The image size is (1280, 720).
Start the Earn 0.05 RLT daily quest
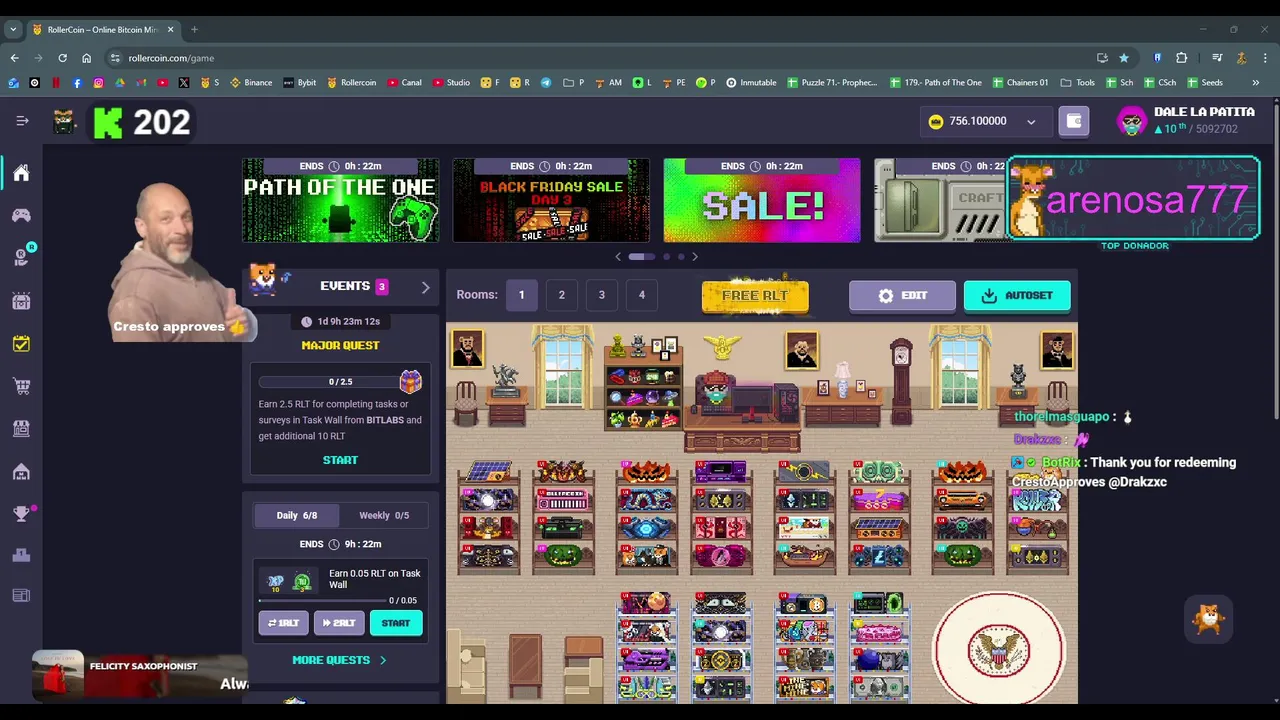point(395,623)
